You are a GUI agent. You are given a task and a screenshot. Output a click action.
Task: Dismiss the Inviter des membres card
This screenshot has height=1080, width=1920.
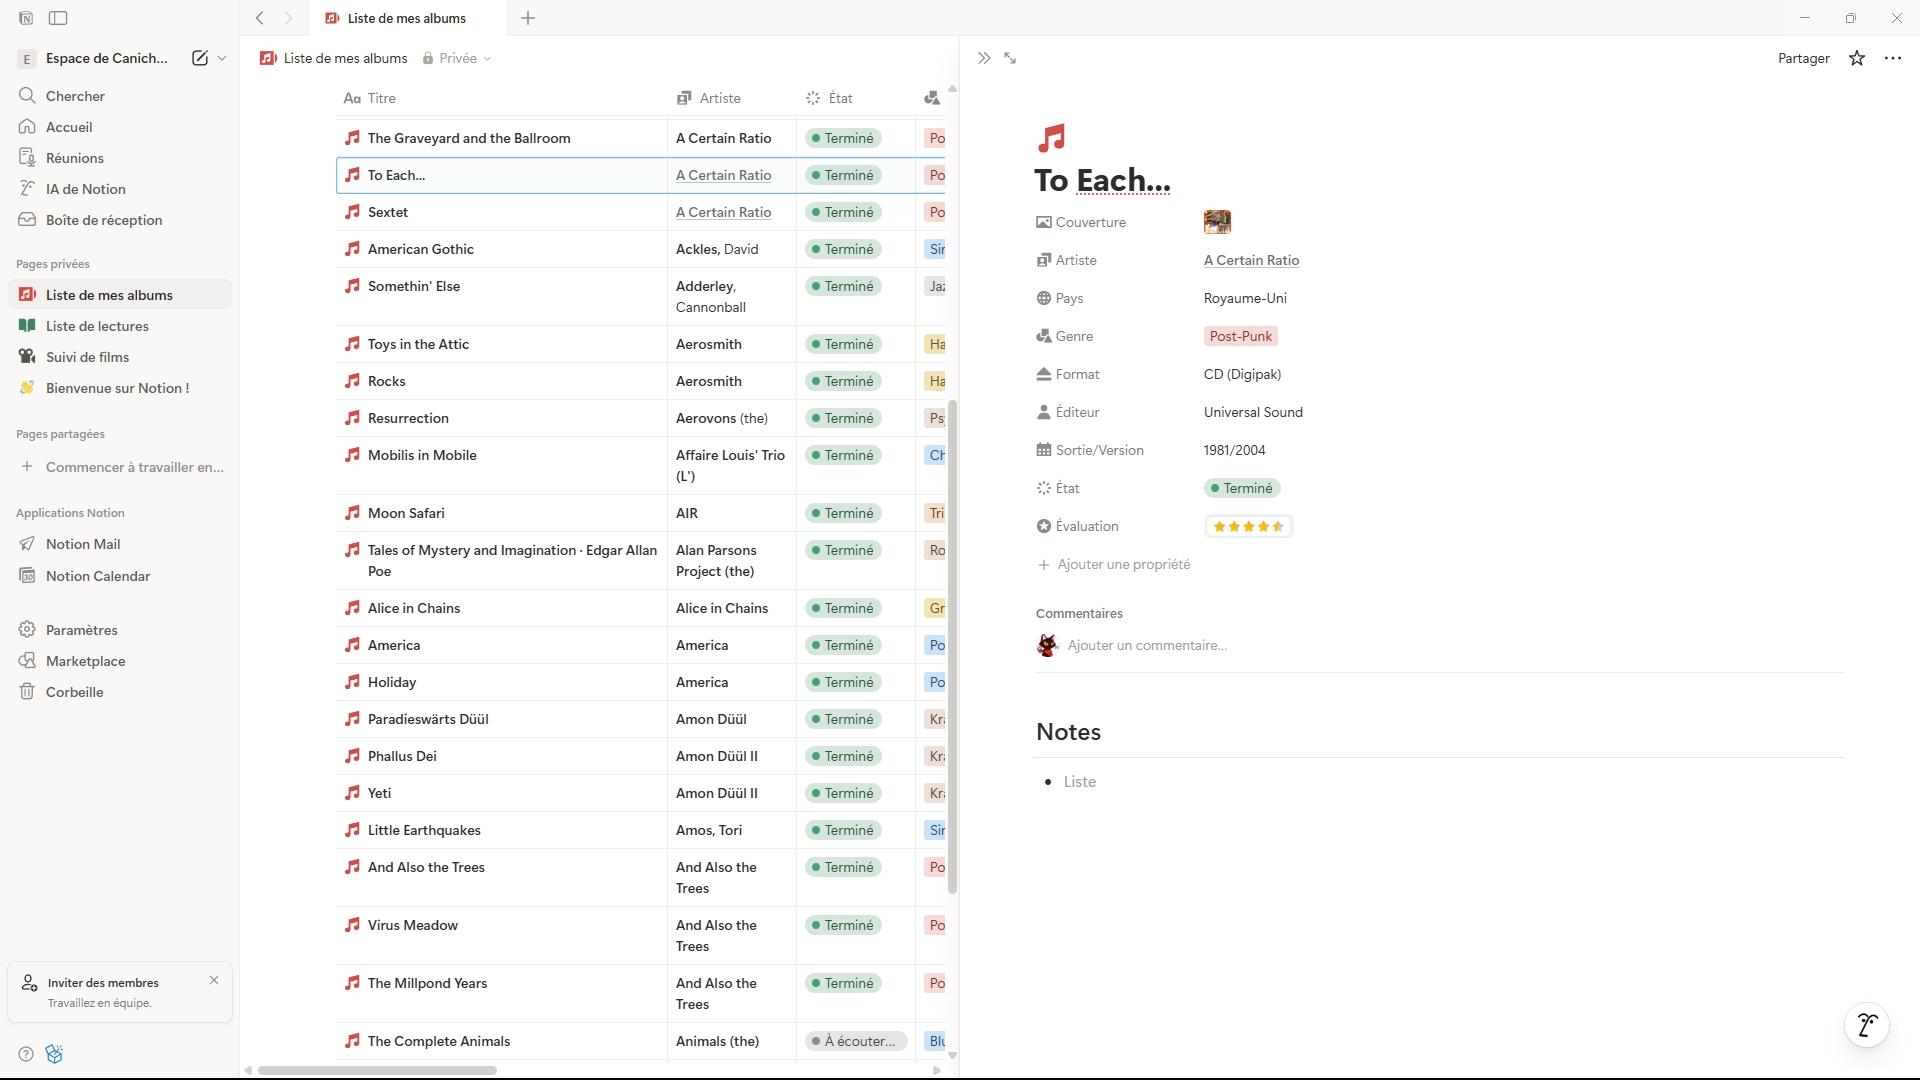[214, 980]
